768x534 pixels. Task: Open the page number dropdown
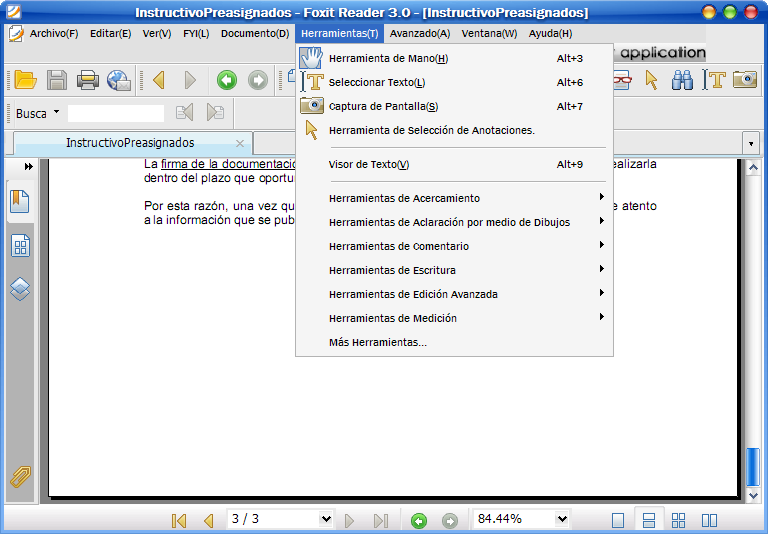325,519
